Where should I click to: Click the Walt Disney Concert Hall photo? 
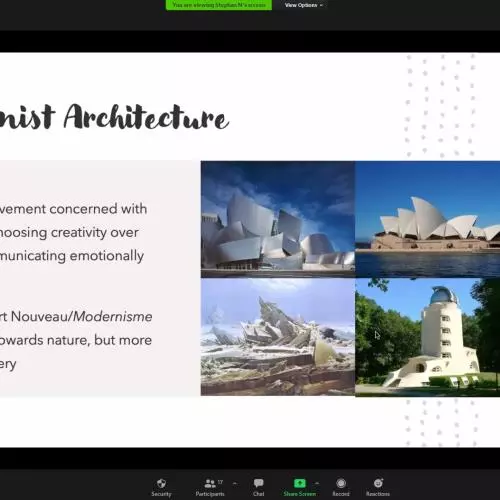click(278, 219)
